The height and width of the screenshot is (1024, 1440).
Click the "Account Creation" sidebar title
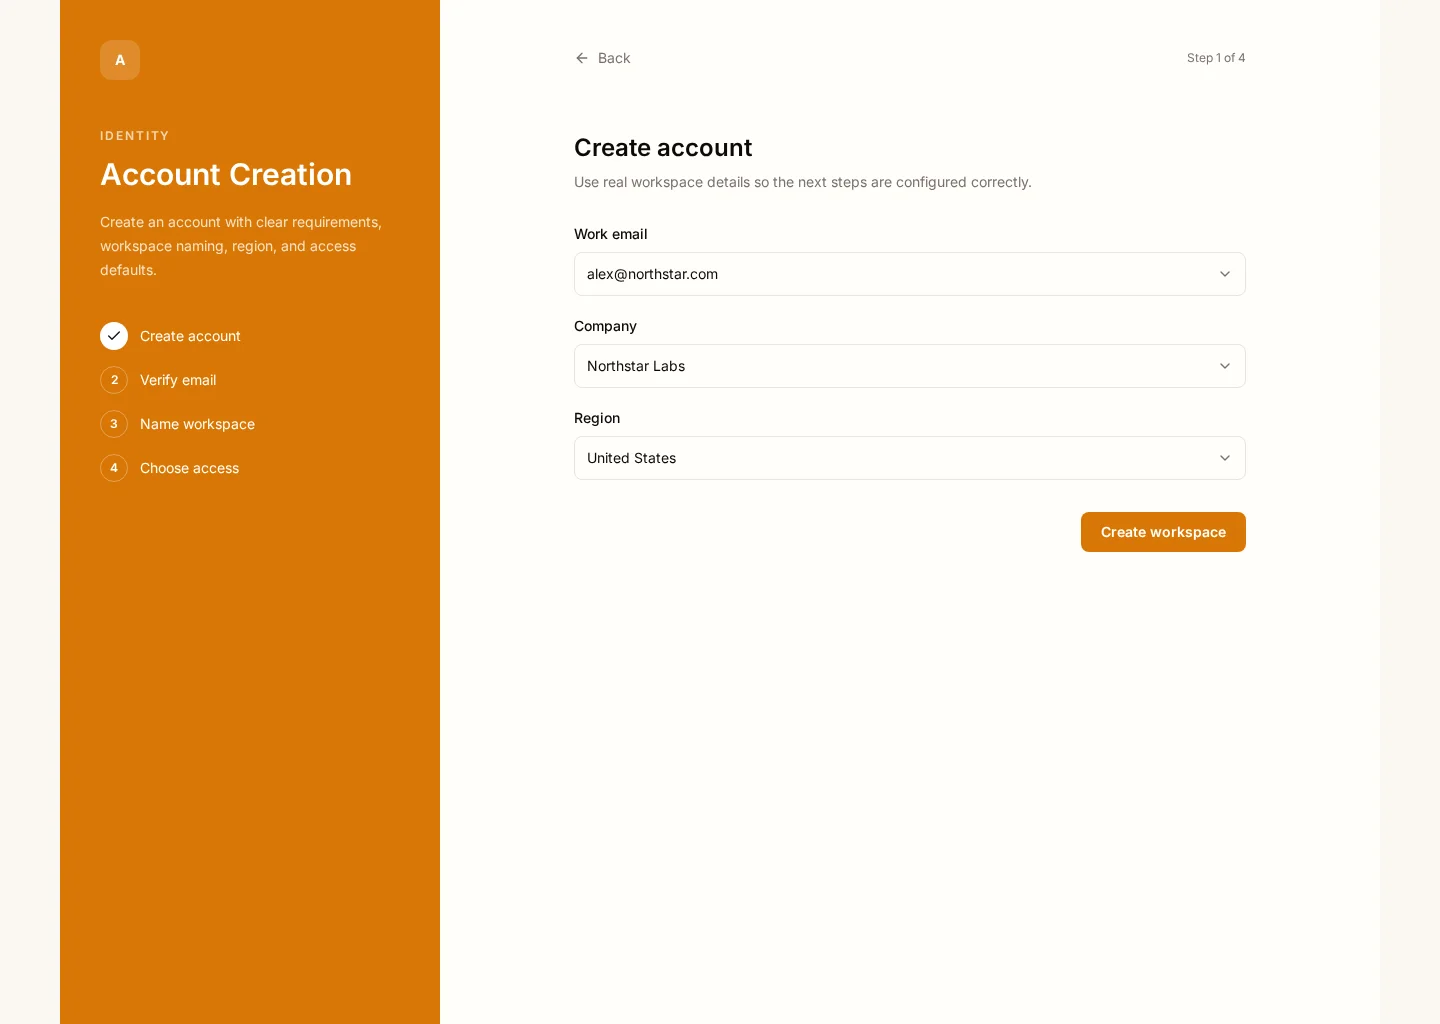[226, 174]
